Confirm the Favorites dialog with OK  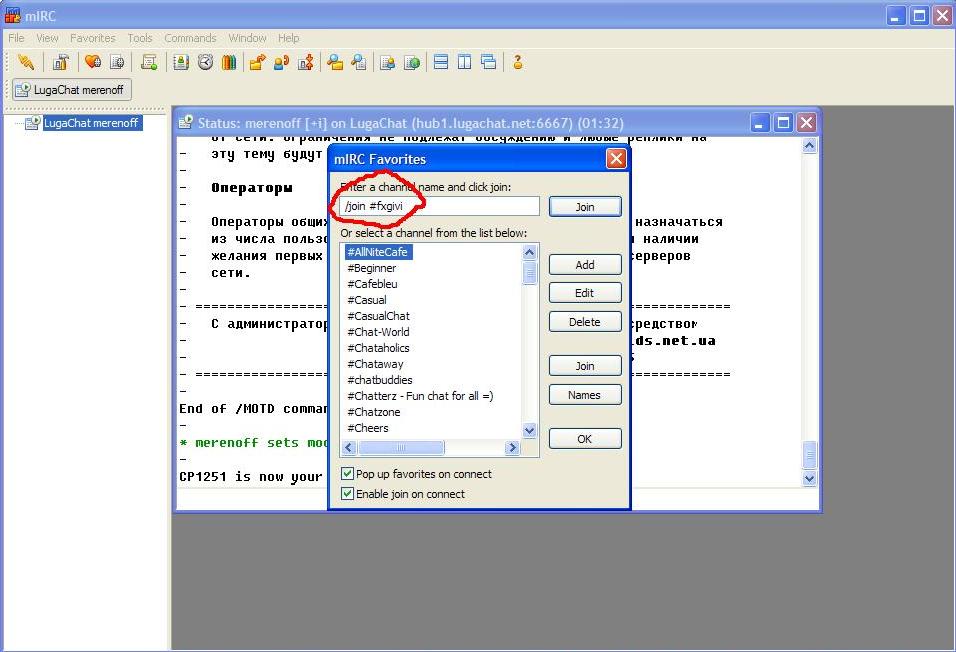(x=585, y=439)
